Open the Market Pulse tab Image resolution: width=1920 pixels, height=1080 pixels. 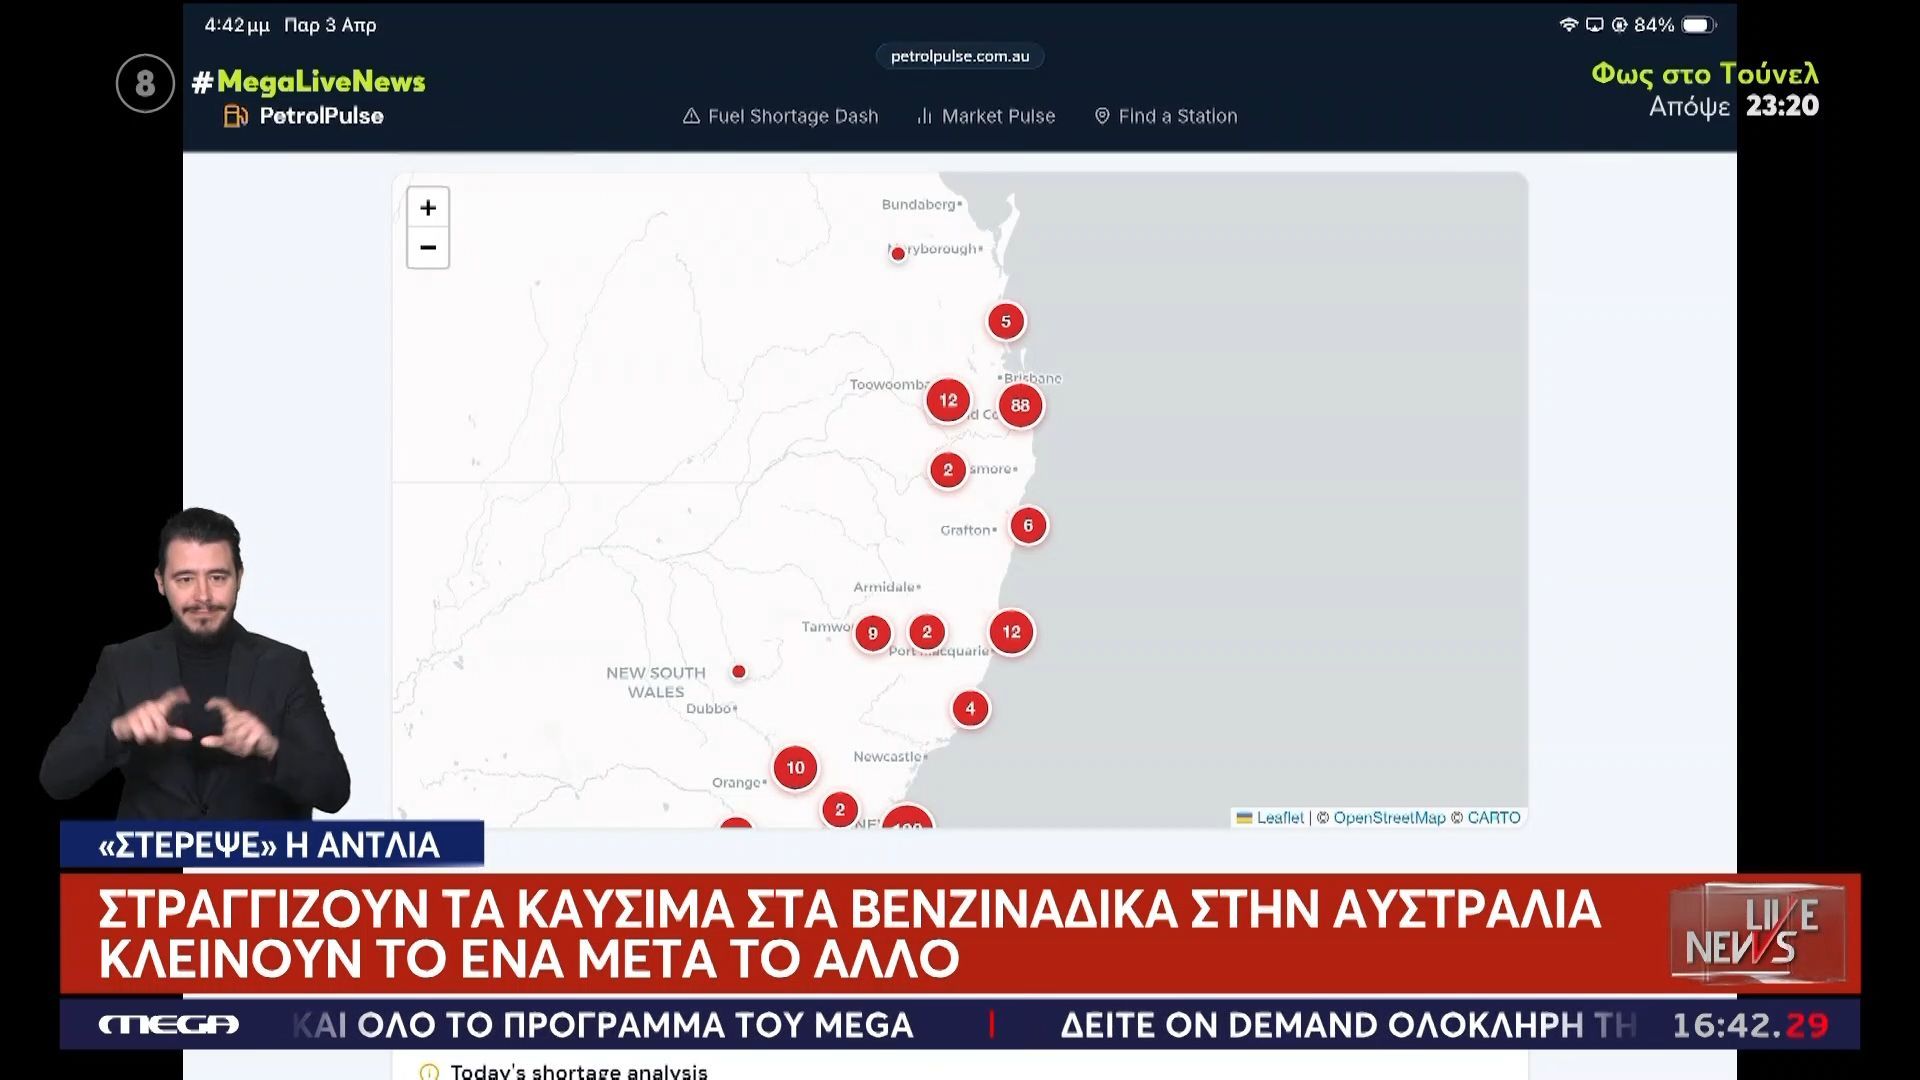click(x=986, y=116)
